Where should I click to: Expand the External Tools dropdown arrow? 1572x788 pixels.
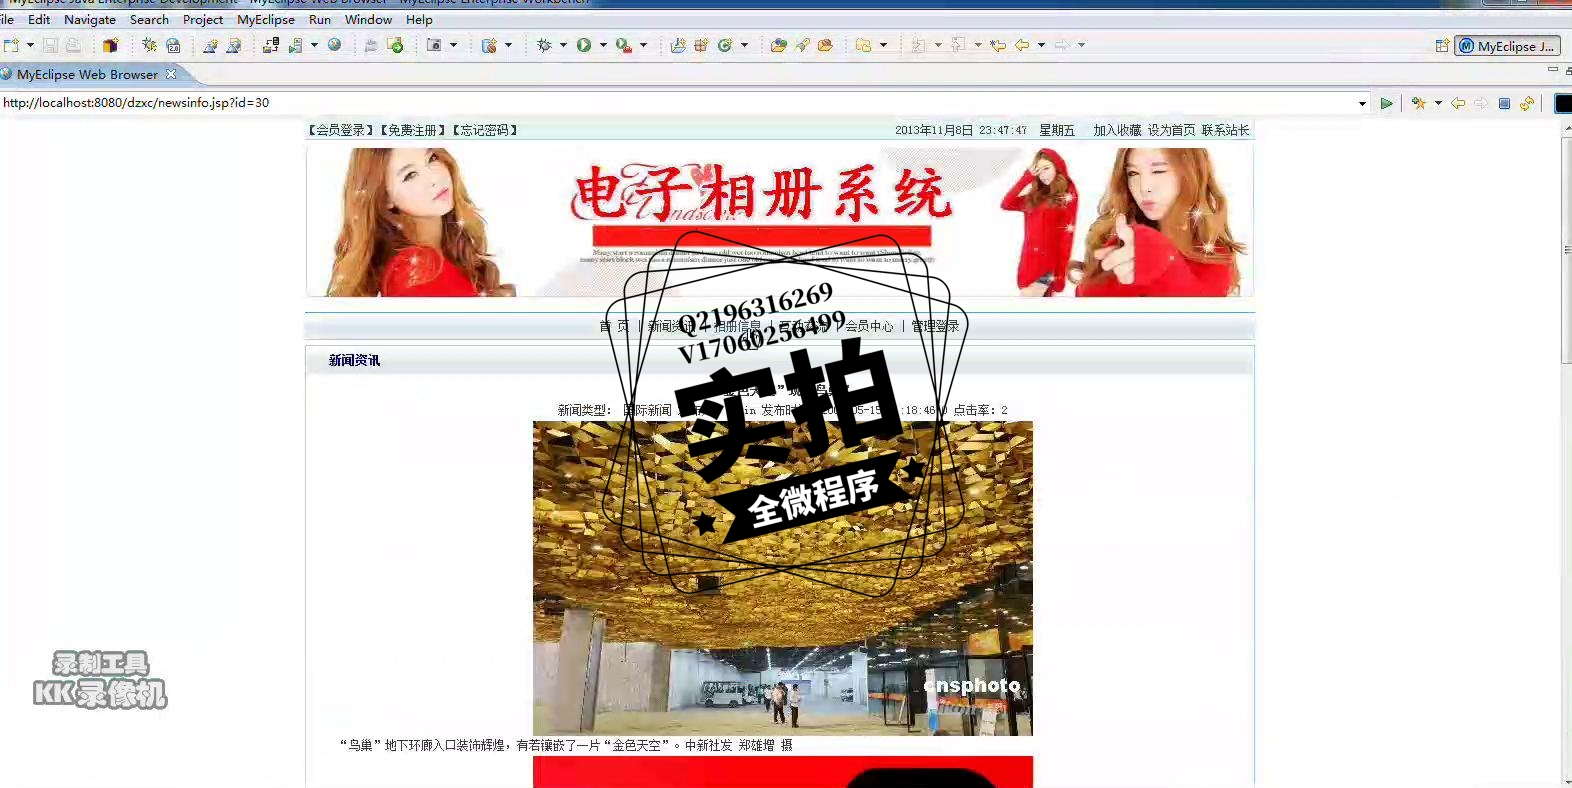[643, 45]
